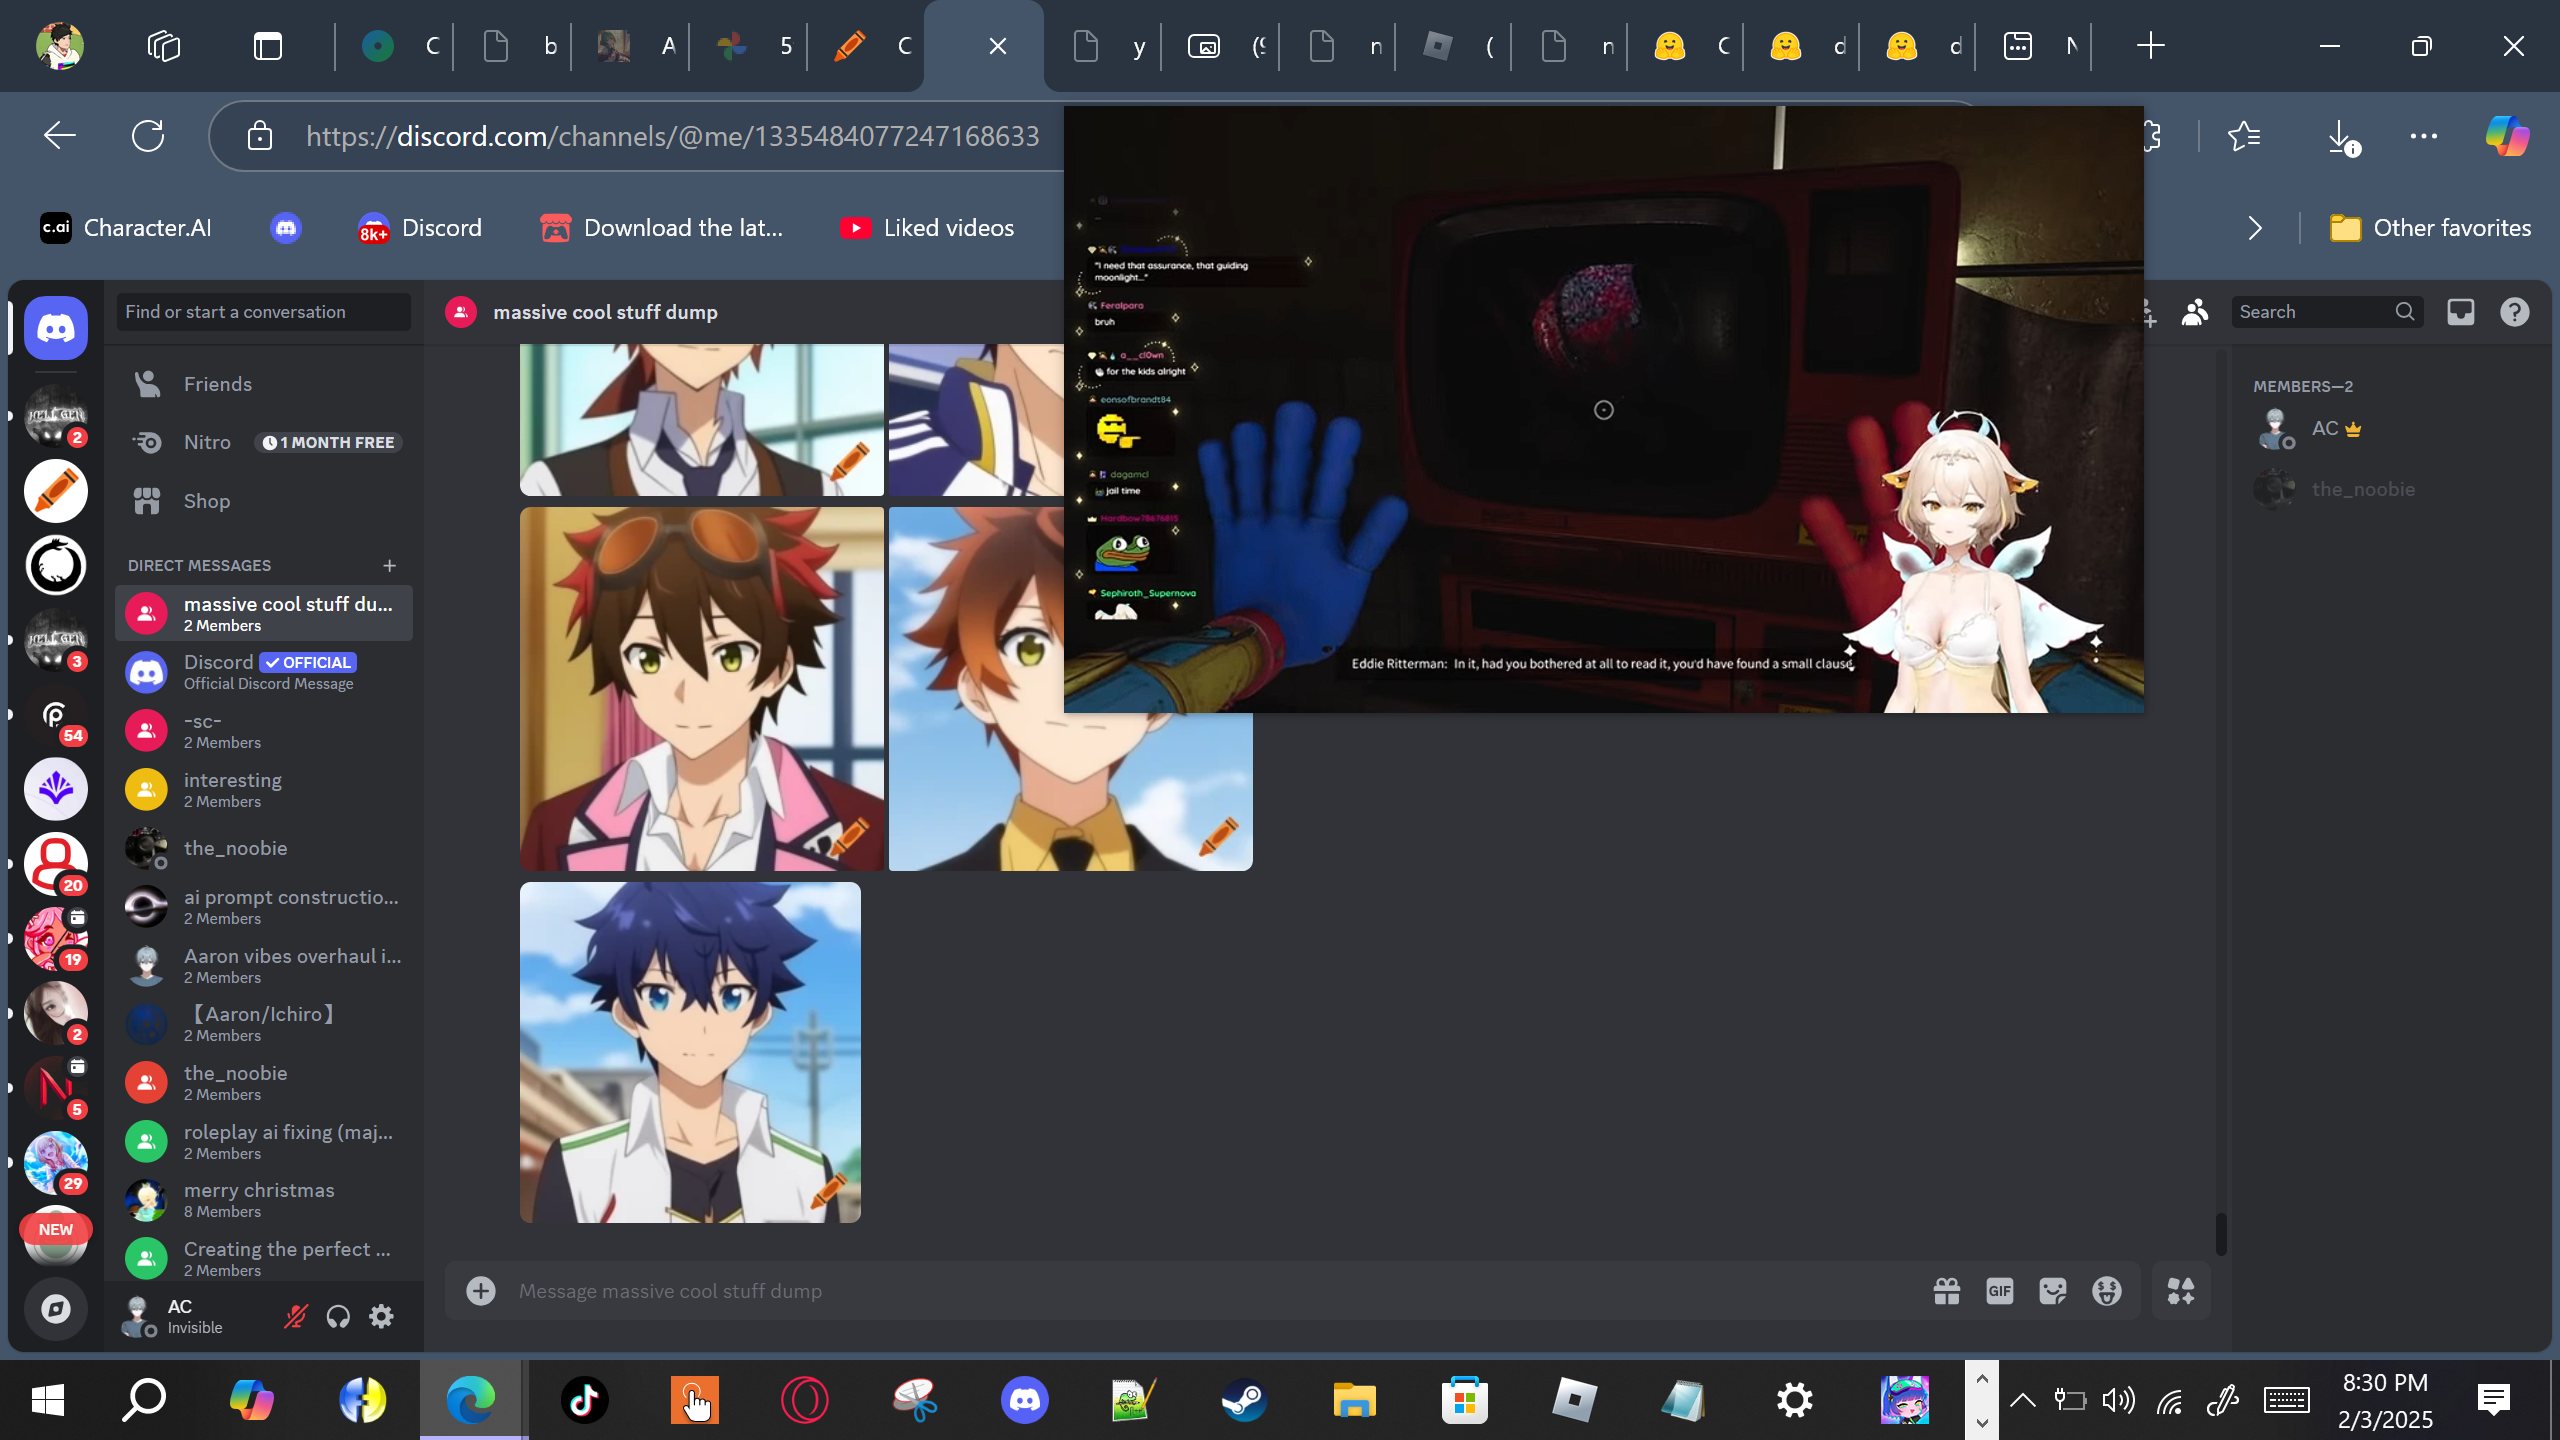Screen dimensions: 2560x1440
Task: Open a new browser tab
Action: point(2150,46)
